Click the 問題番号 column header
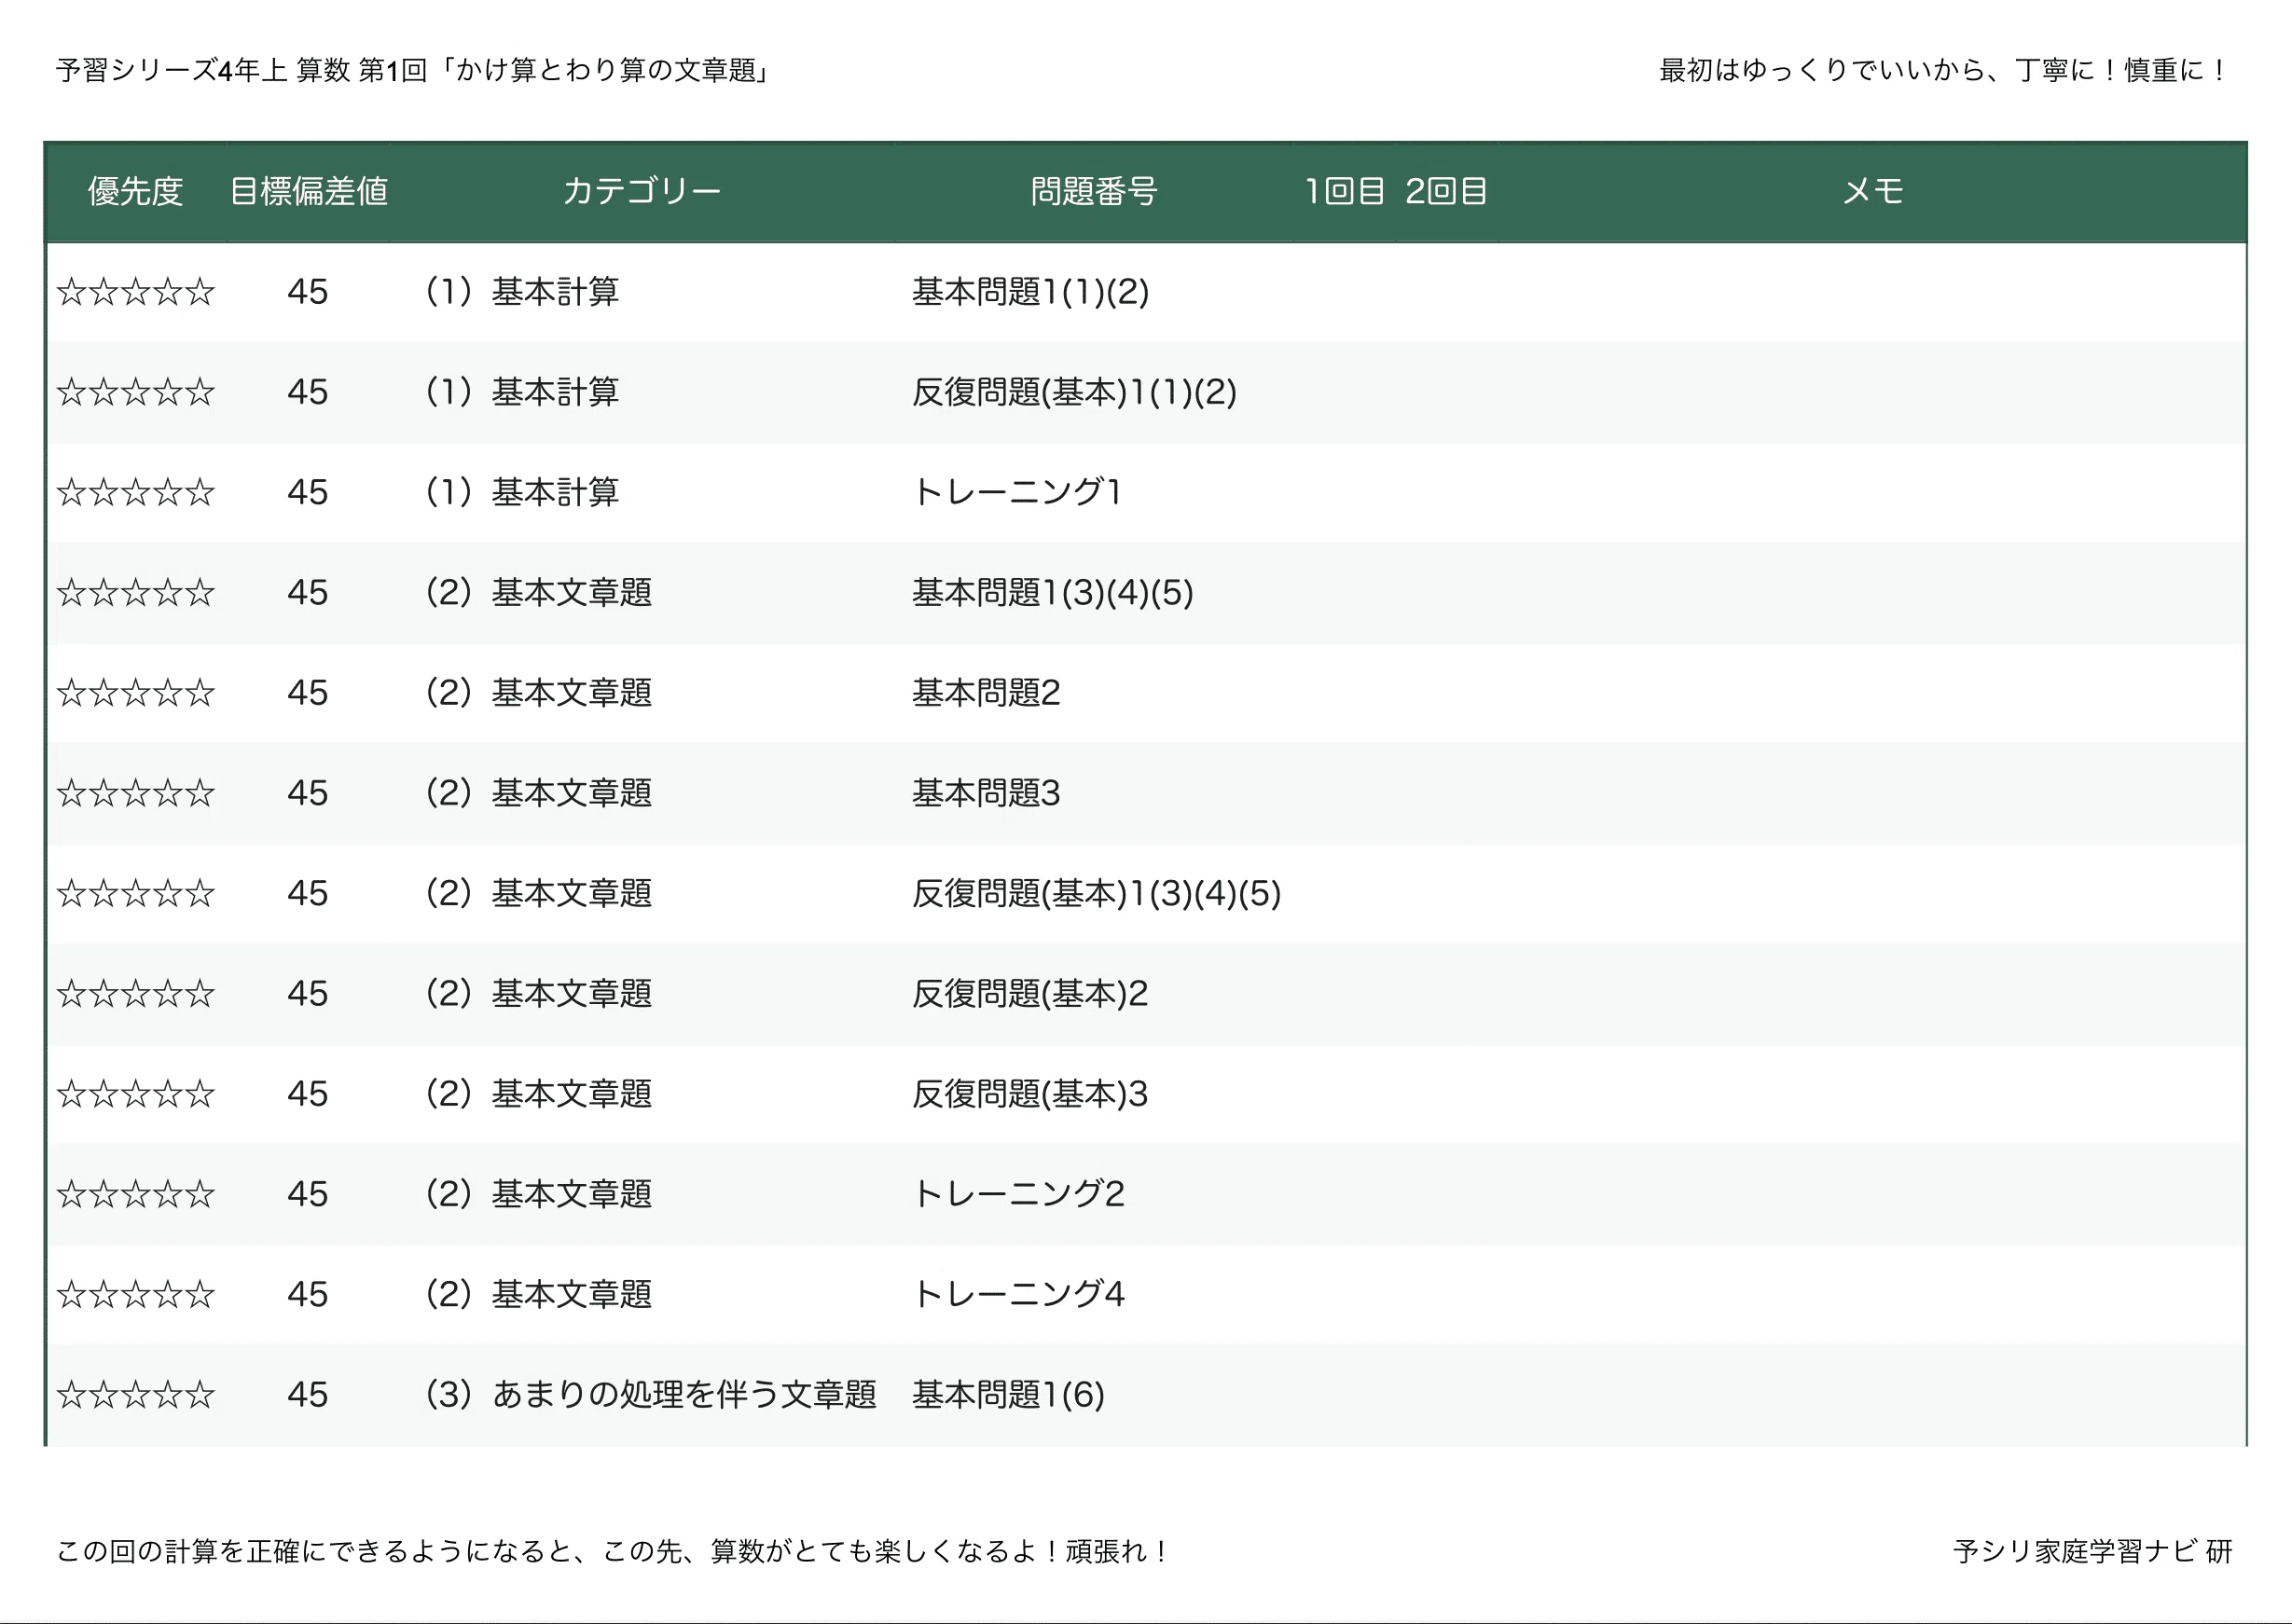The width and height of the screenshot is (2292, 1624). [1094, 191]
